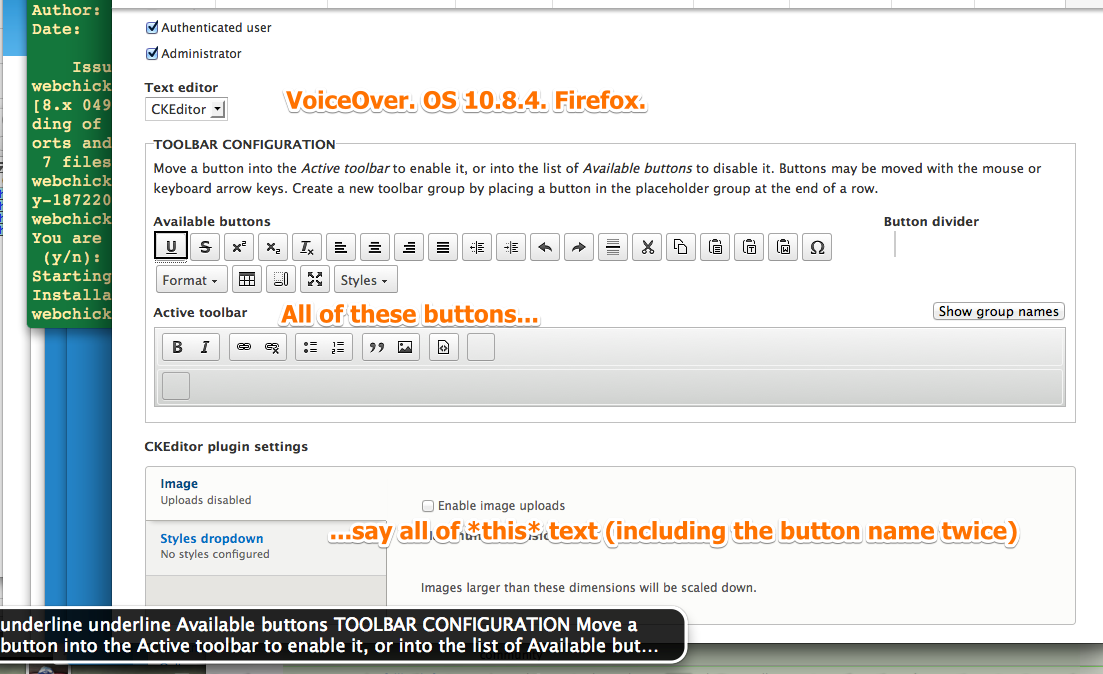Uncheck the Authenticated user checkbox
Screen dimensions: 1103x674
(x=151, y=27)
